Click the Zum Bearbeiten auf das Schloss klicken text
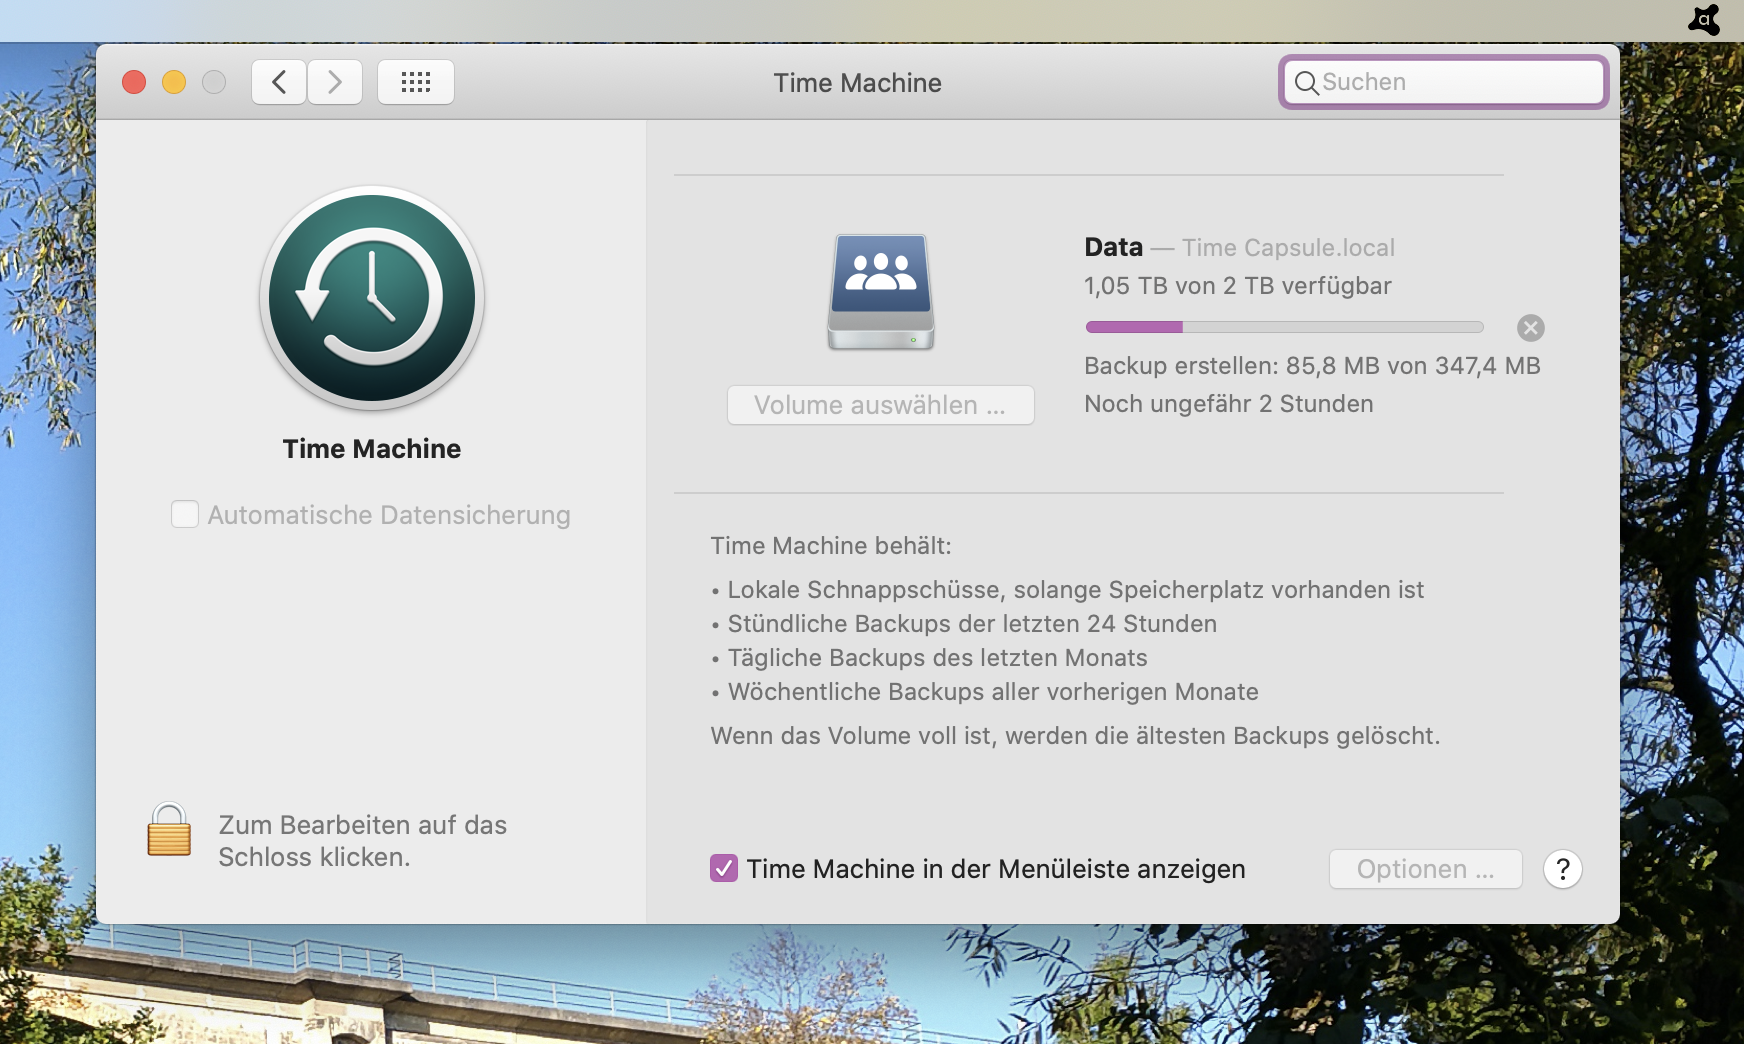 click(363, 841)
